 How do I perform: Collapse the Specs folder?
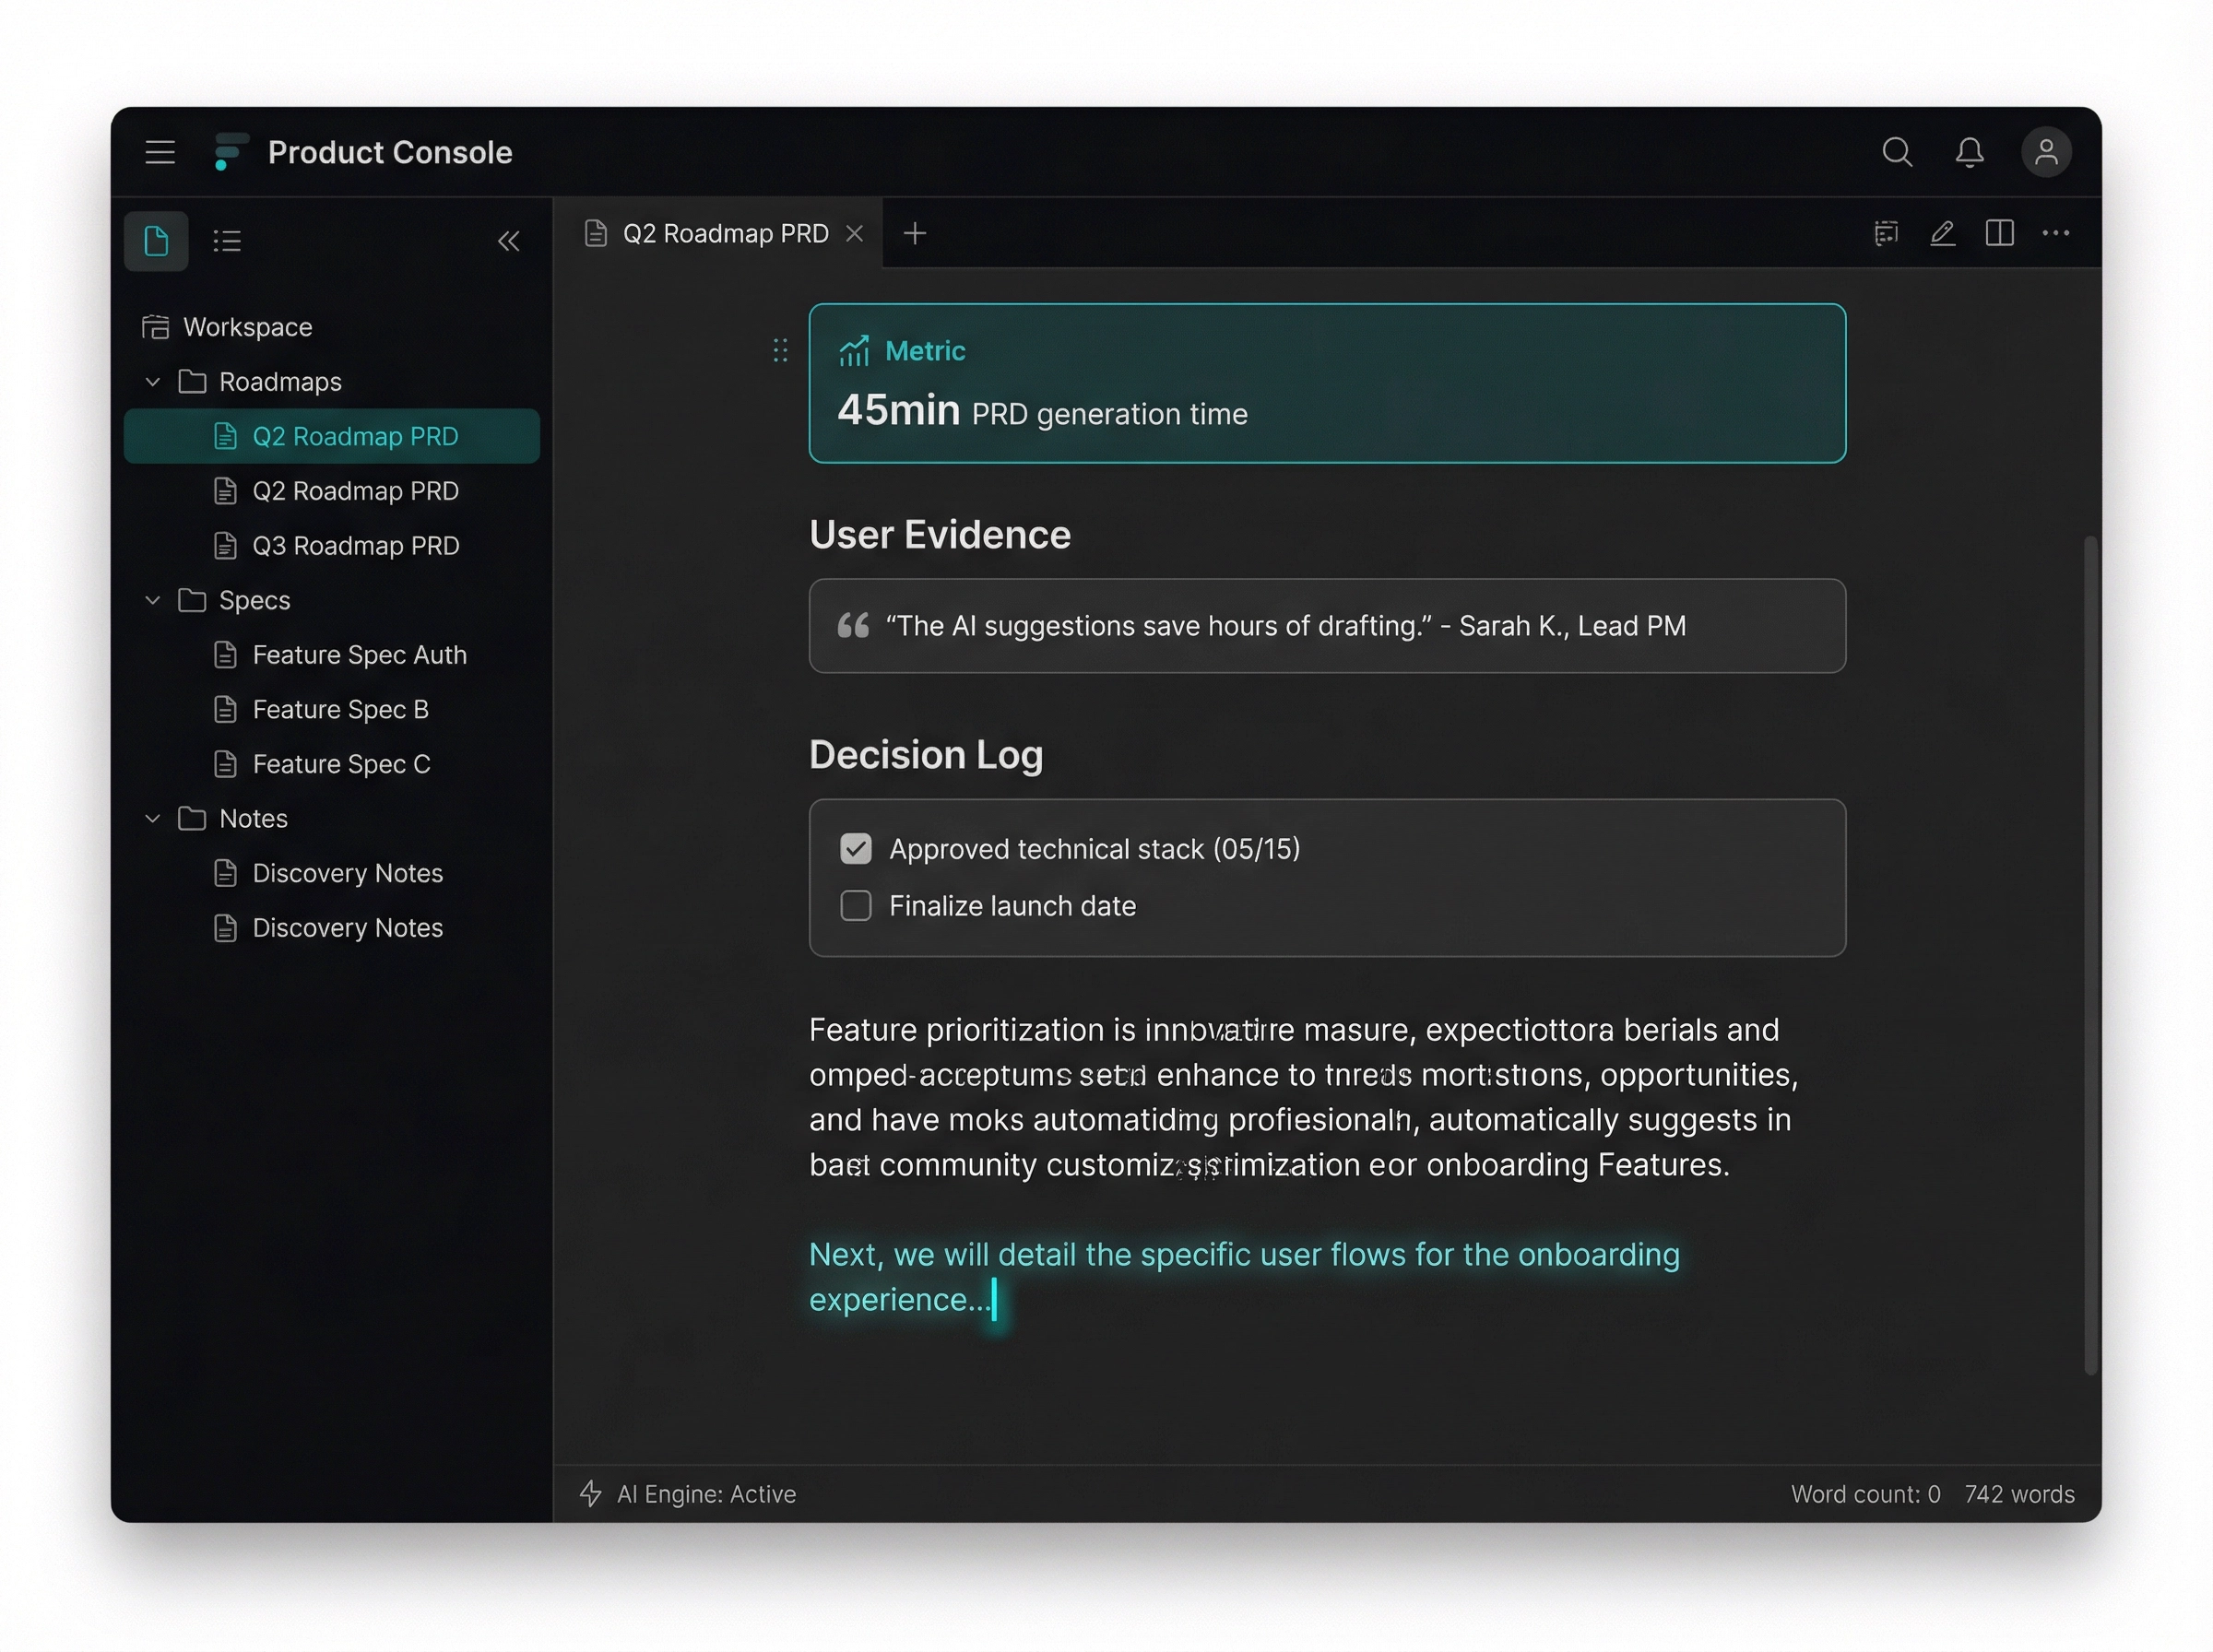(x=152, y=600)
